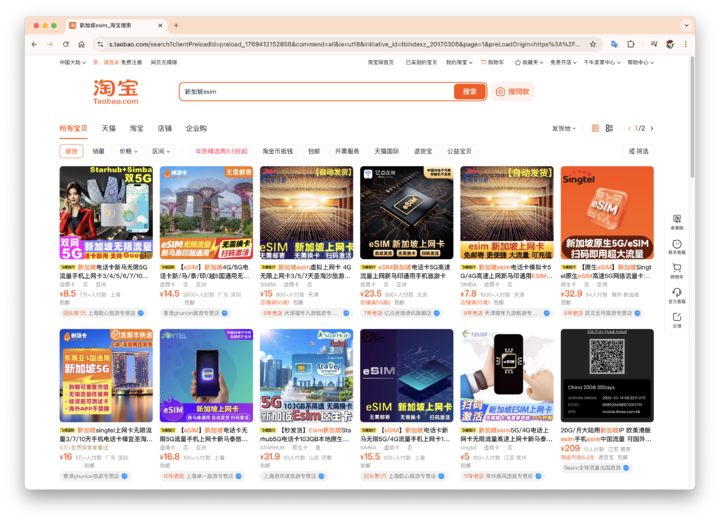This screenshot has height=522, width=720.
Task: Open the shopping cart sidebar icon
Action: [677, 270]
